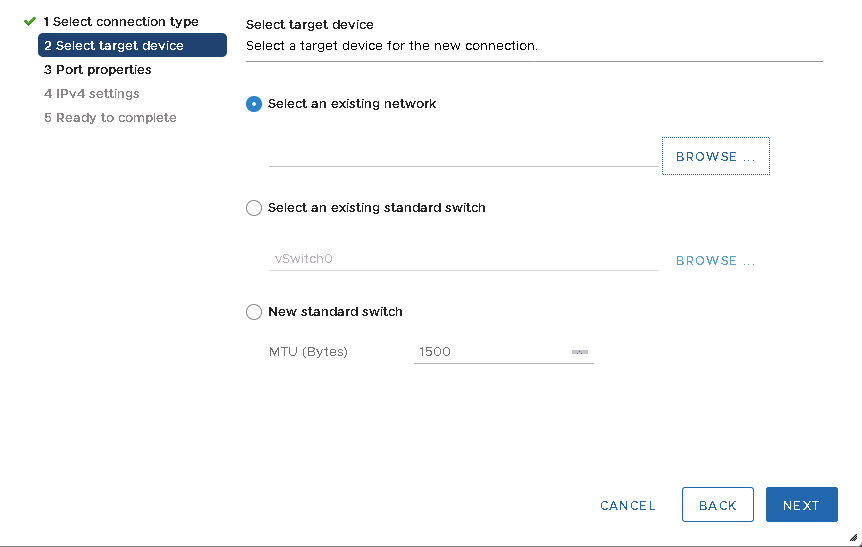Open step 5 Ready to complete
This screenshot has height=547, width=862.
click(110, 117)
